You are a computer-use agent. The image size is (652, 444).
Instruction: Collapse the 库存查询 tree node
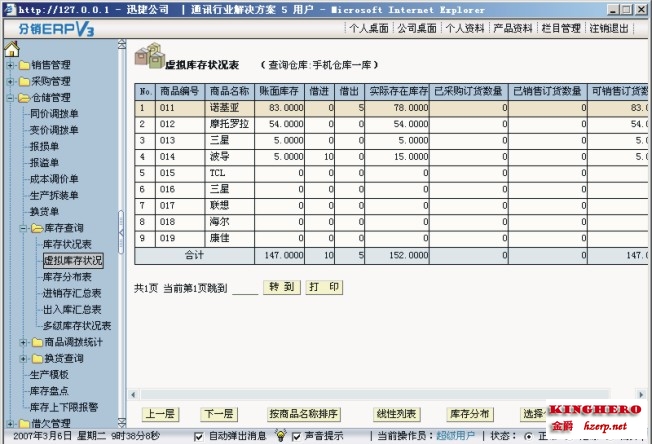24,228
